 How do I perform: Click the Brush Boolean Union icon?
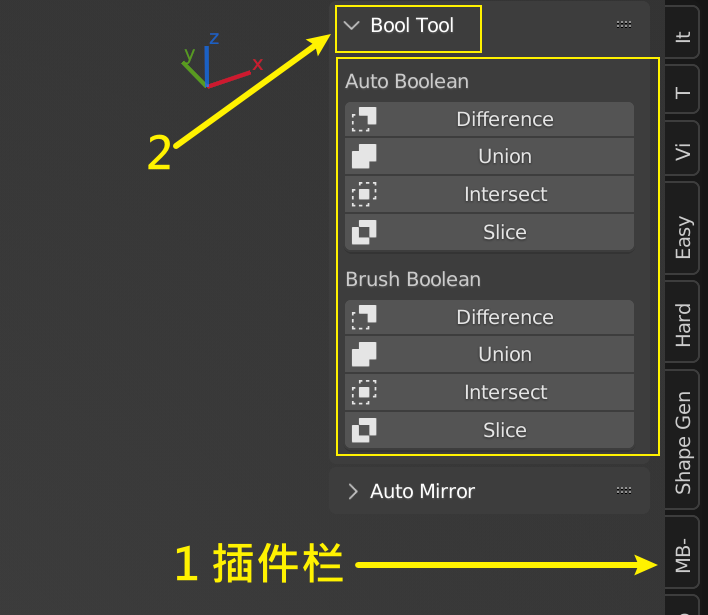364,354
